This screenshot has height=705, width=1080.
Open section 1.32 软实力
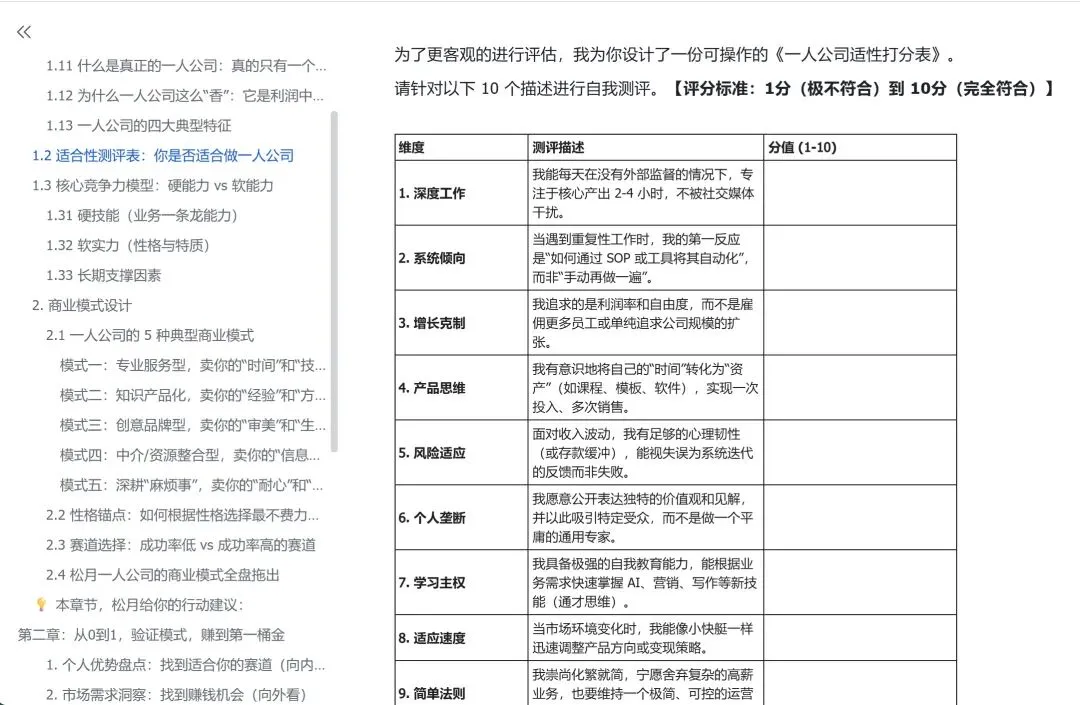click(x=127, y=245)
